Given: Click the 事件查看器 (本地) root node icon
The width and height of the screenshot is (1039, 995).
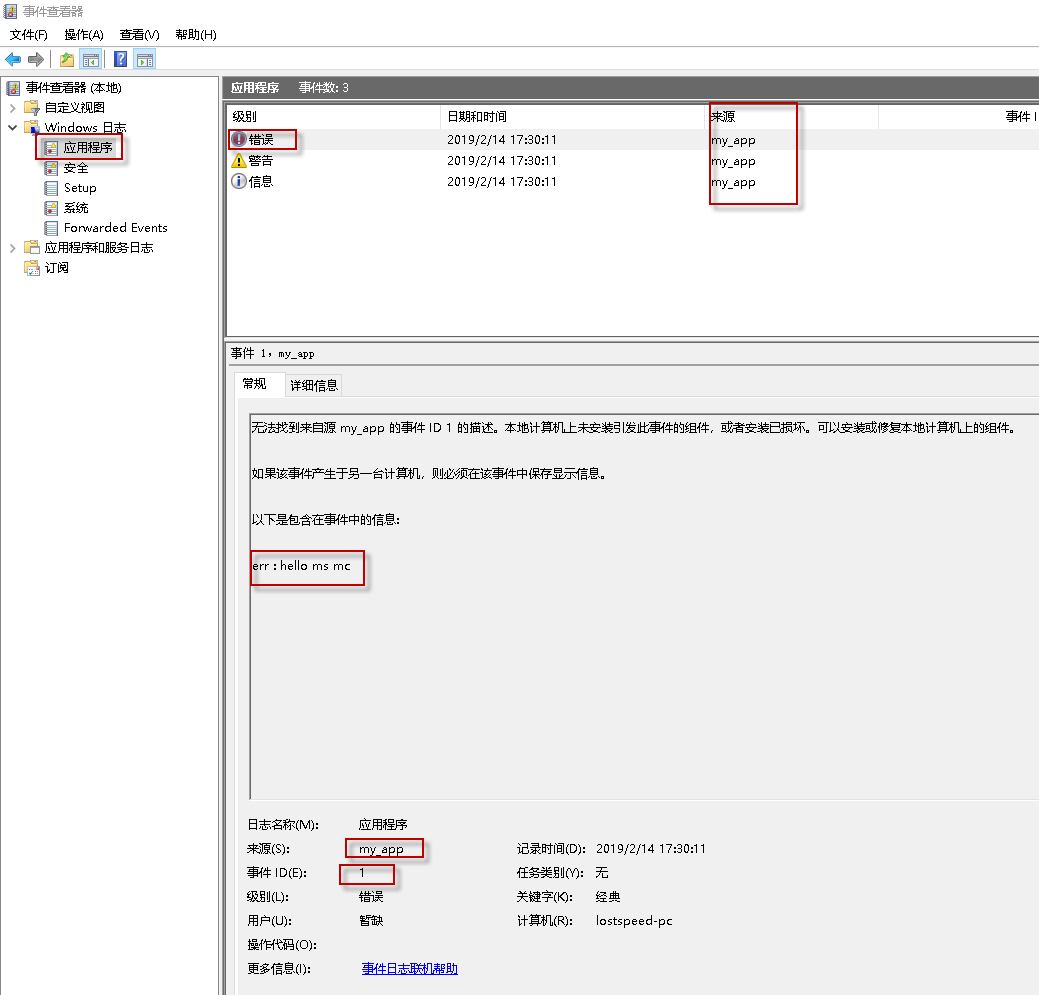Looking at the screenshot, I should pos(14,87).
